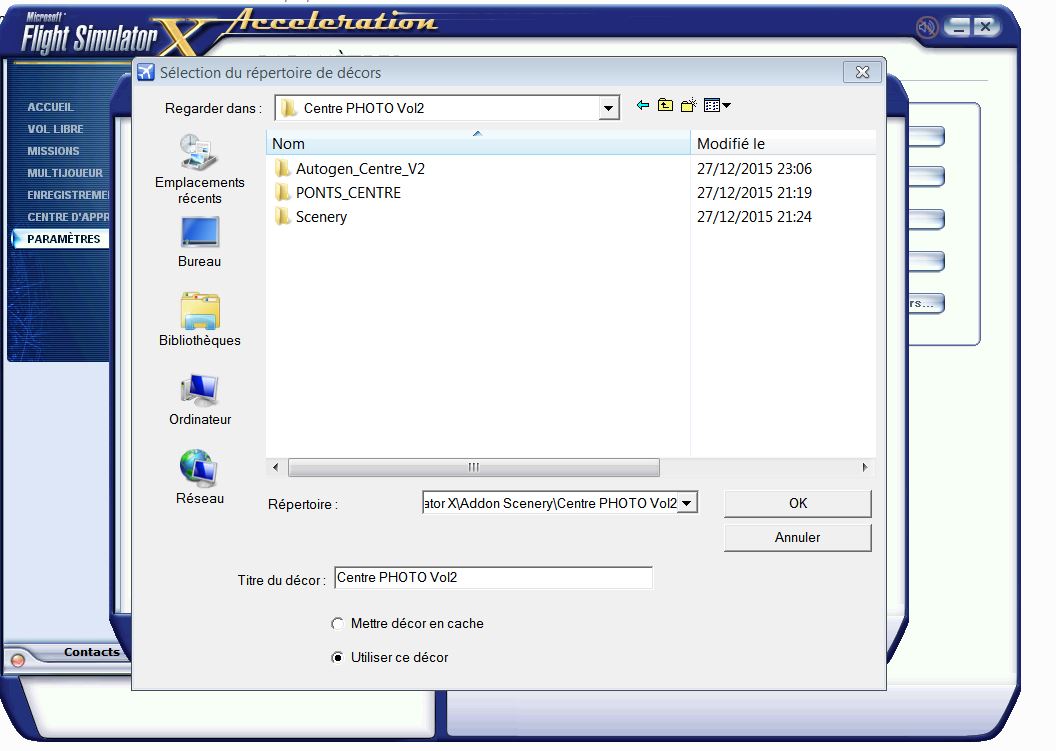Sort files by Modifié le column
Viewport: 1056px width, 751px height.
[783, 143]
